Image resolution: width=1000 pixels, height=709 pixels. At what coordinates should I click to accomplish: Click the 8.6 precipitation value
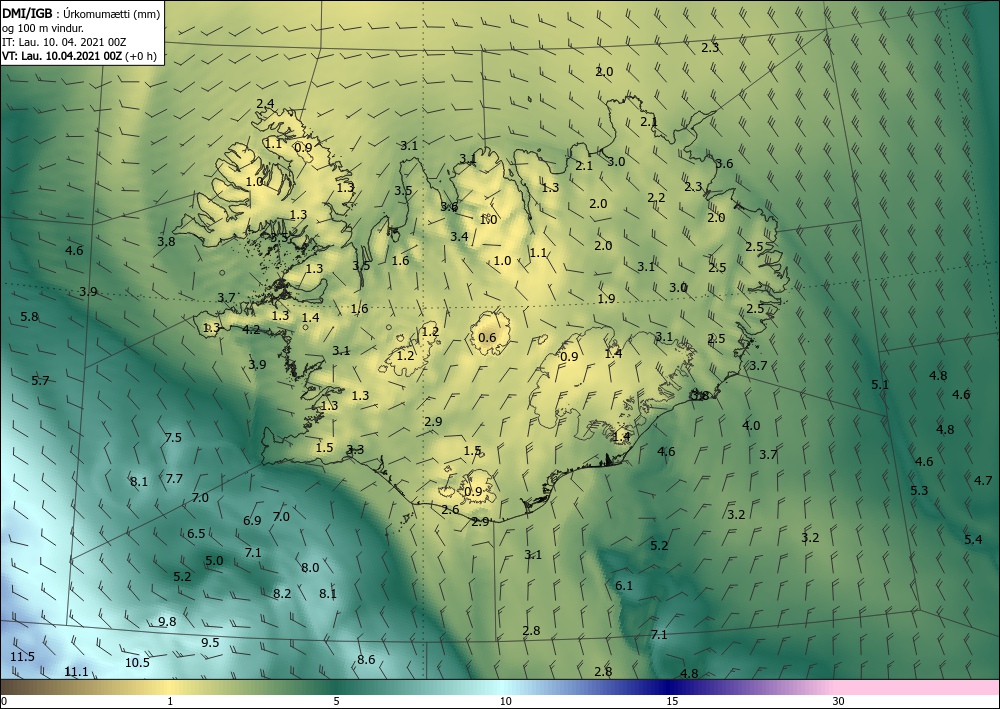click(x=366, y=660)
